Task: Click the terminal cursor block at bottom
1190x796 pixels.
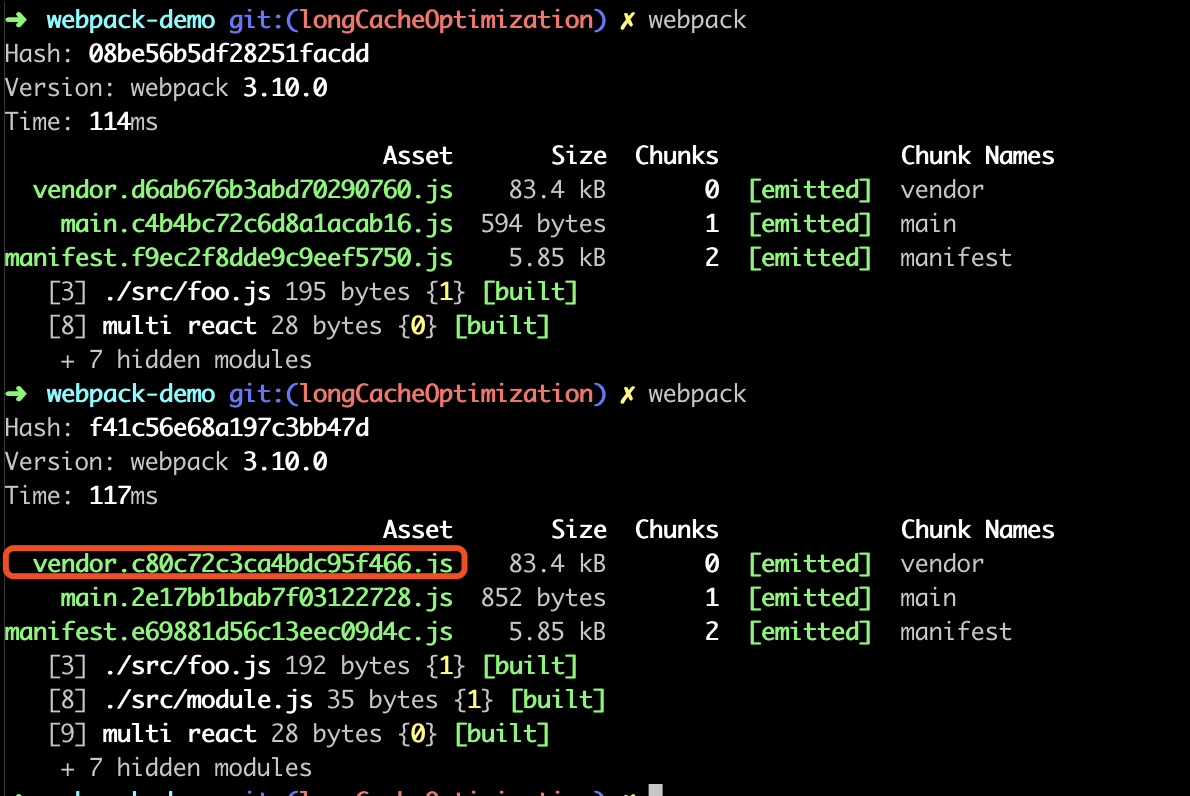Action: click(656, 790)
